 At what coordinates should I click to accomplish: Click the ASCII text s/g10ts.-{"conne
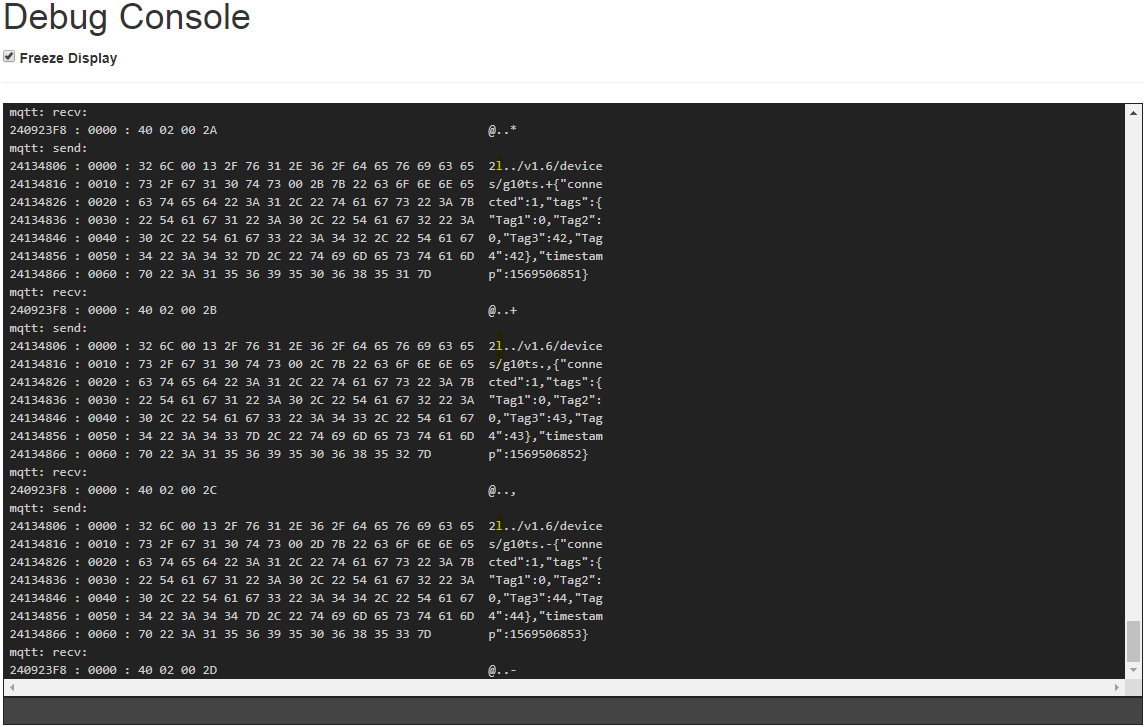545,545
